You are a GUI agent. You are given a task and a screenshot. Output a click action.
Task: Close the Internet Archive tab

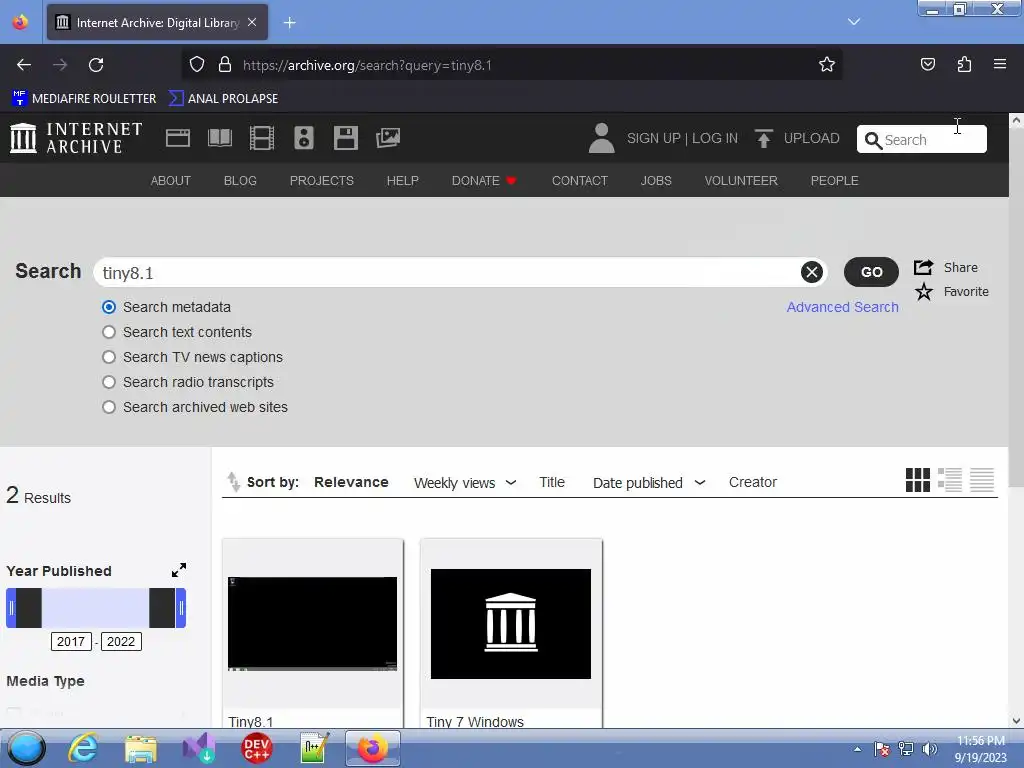click(252, 22)
